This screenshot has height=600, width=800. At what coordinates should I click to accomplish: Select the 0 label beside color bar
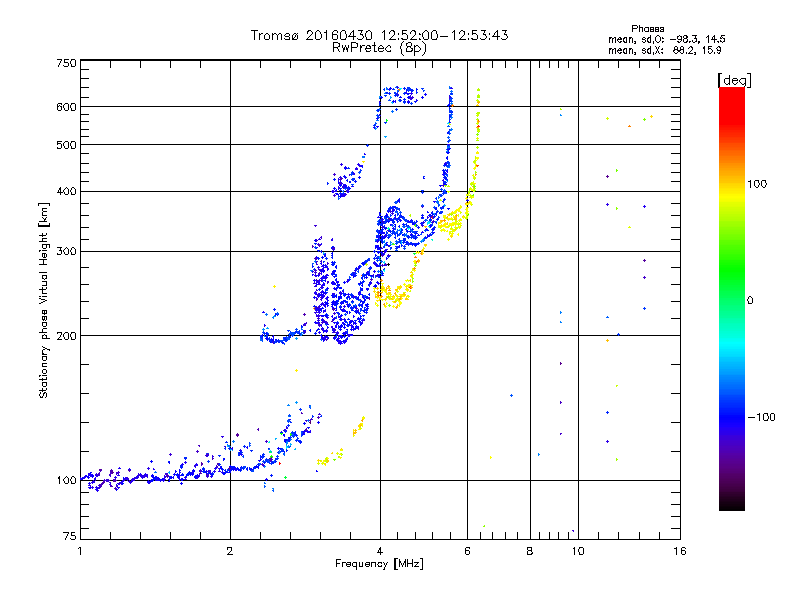click(750, 301)
